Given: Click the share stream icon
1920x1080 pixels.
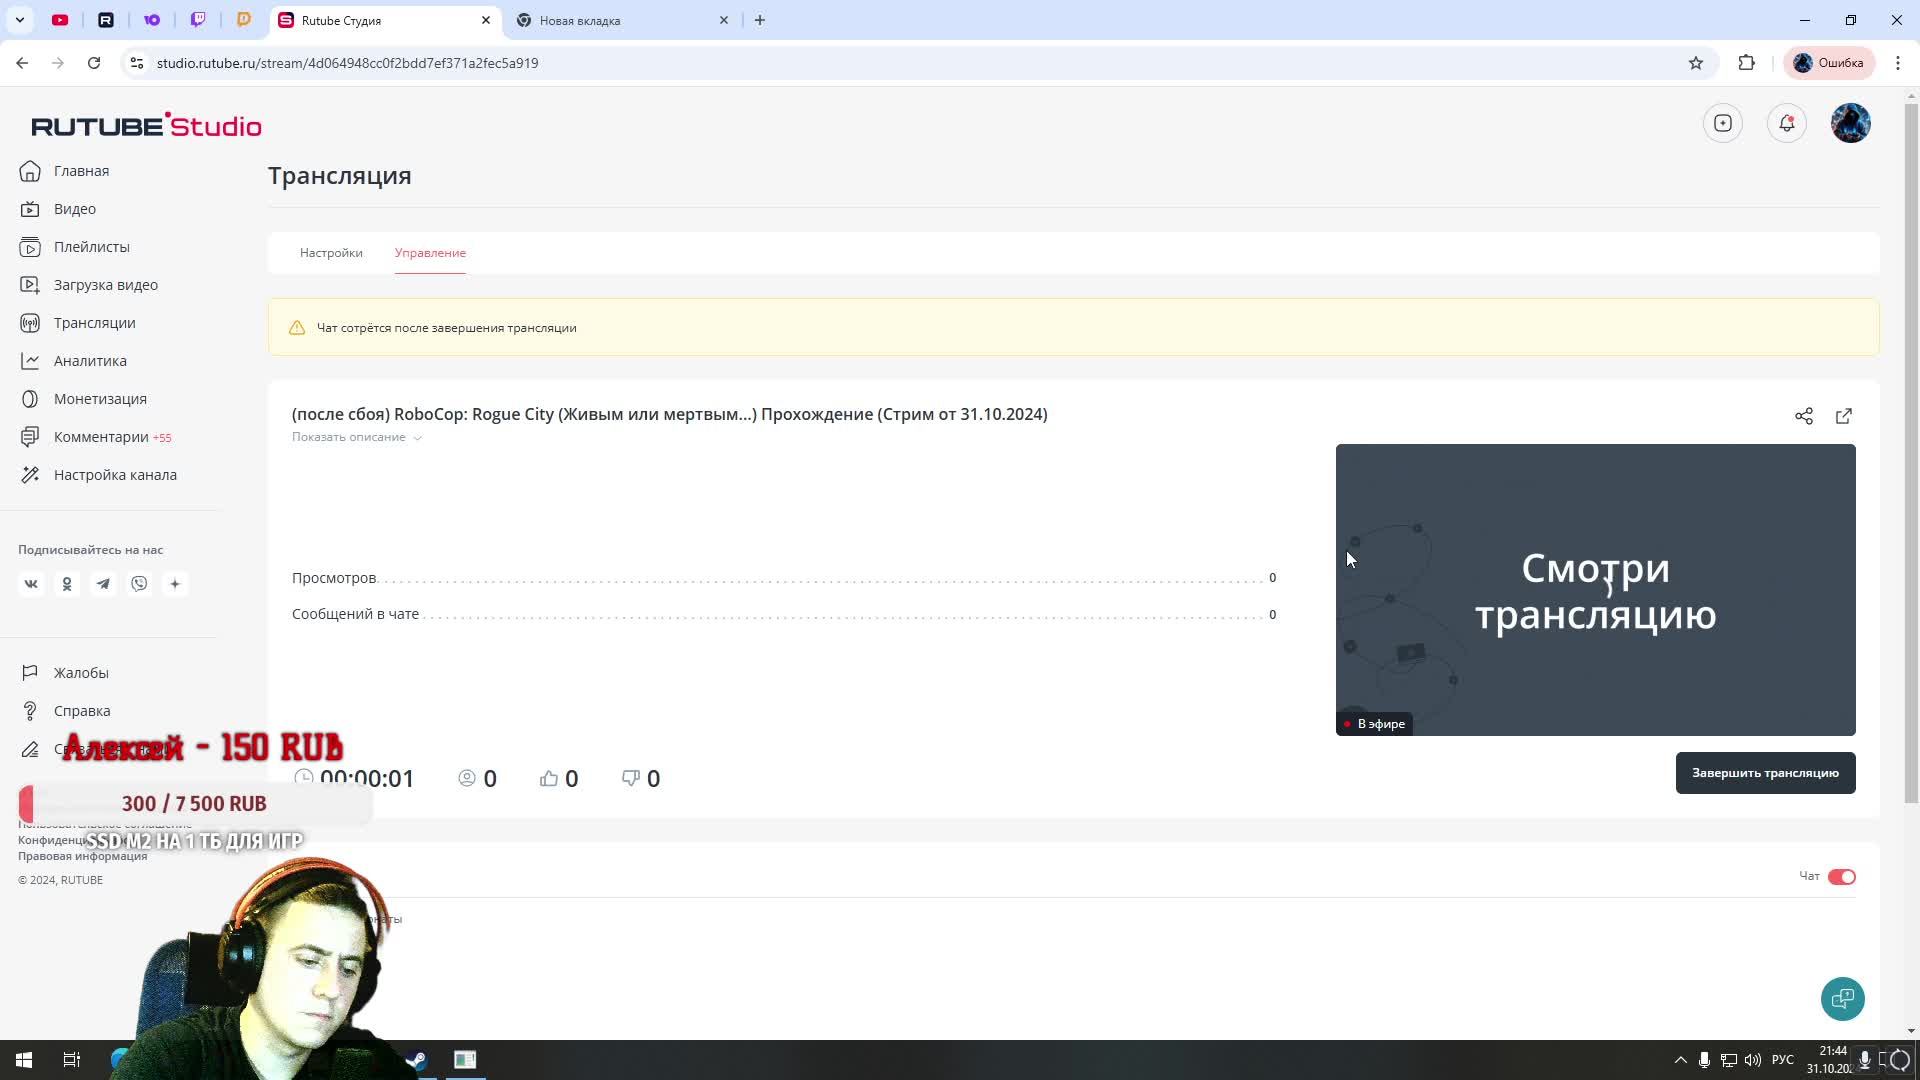Looking at the screenshot, I should pos(1804,416).
